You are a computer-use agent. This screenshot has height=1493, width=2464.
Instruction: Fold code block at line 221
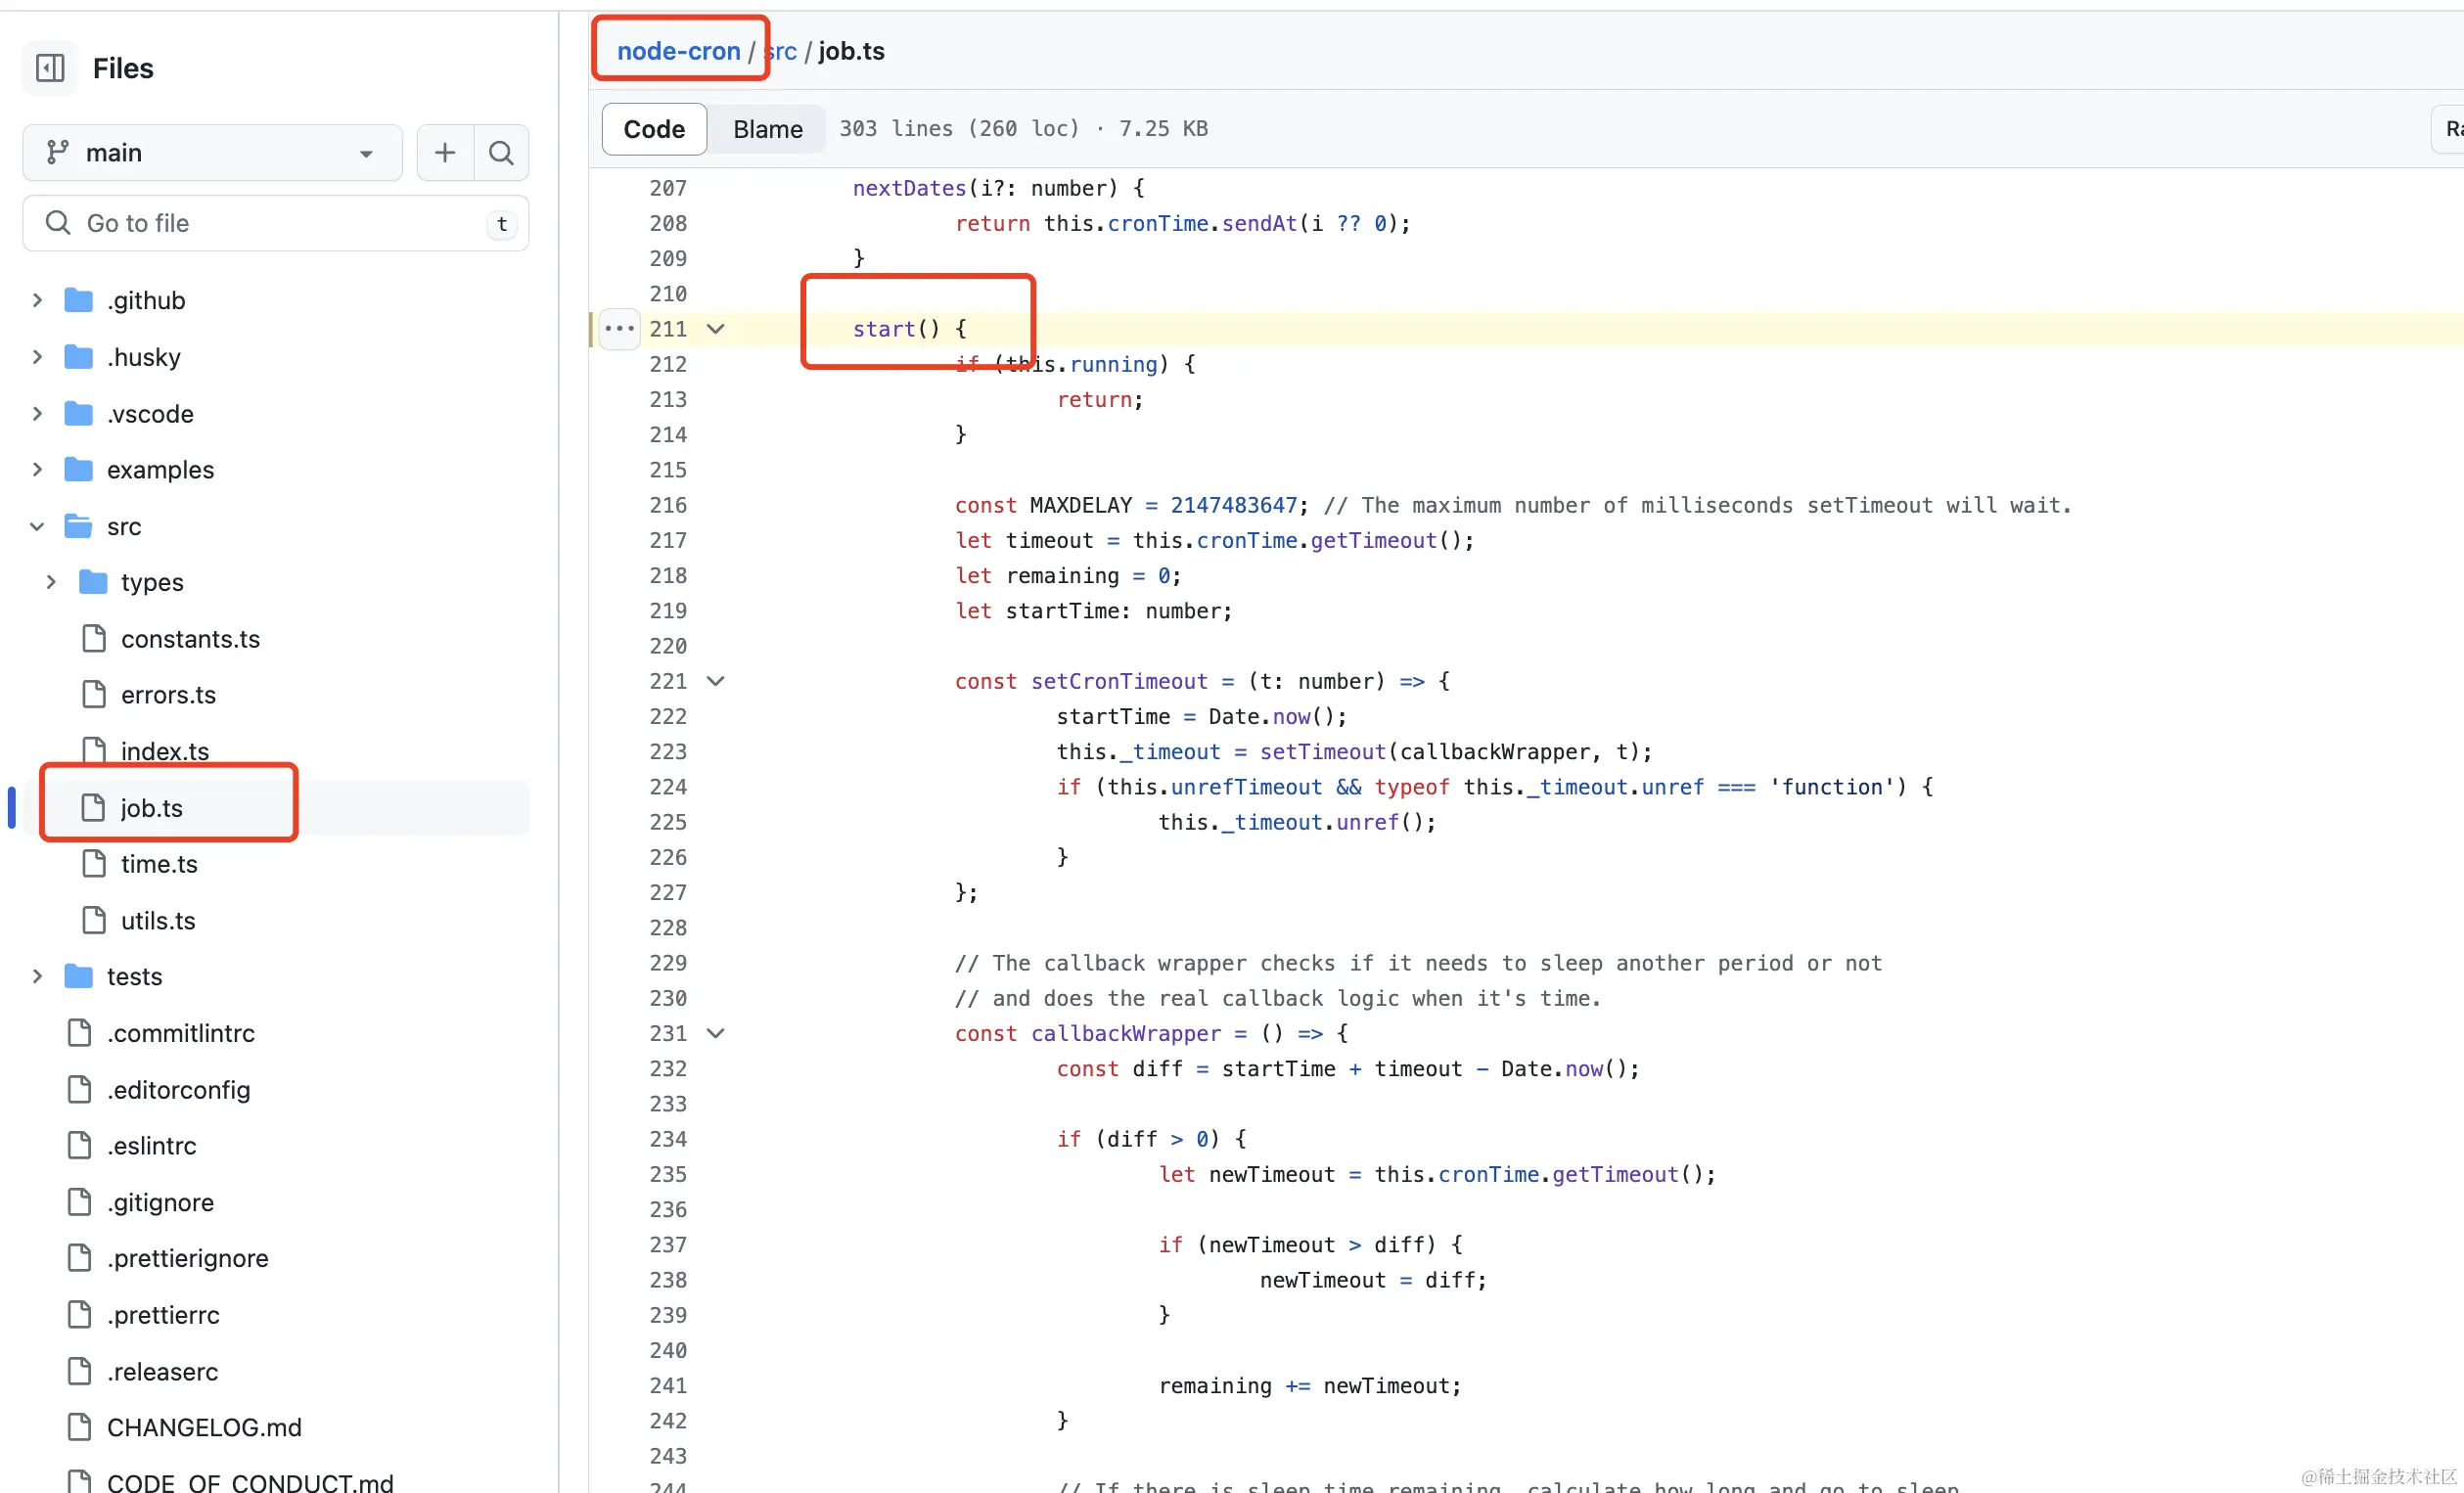click(716, 681)
